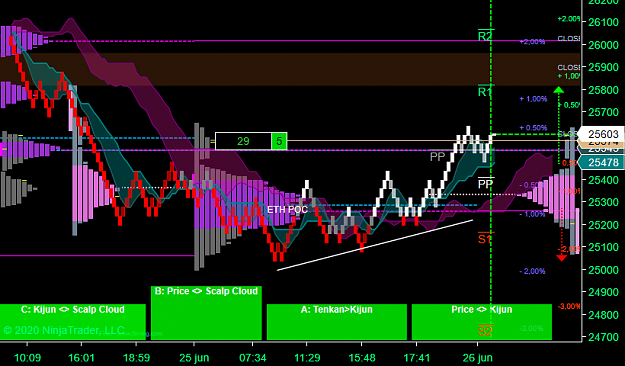Select the Price <> Kijun signal panel
The width and height of the screenshot is (625, 366).
tap(482, 322)
